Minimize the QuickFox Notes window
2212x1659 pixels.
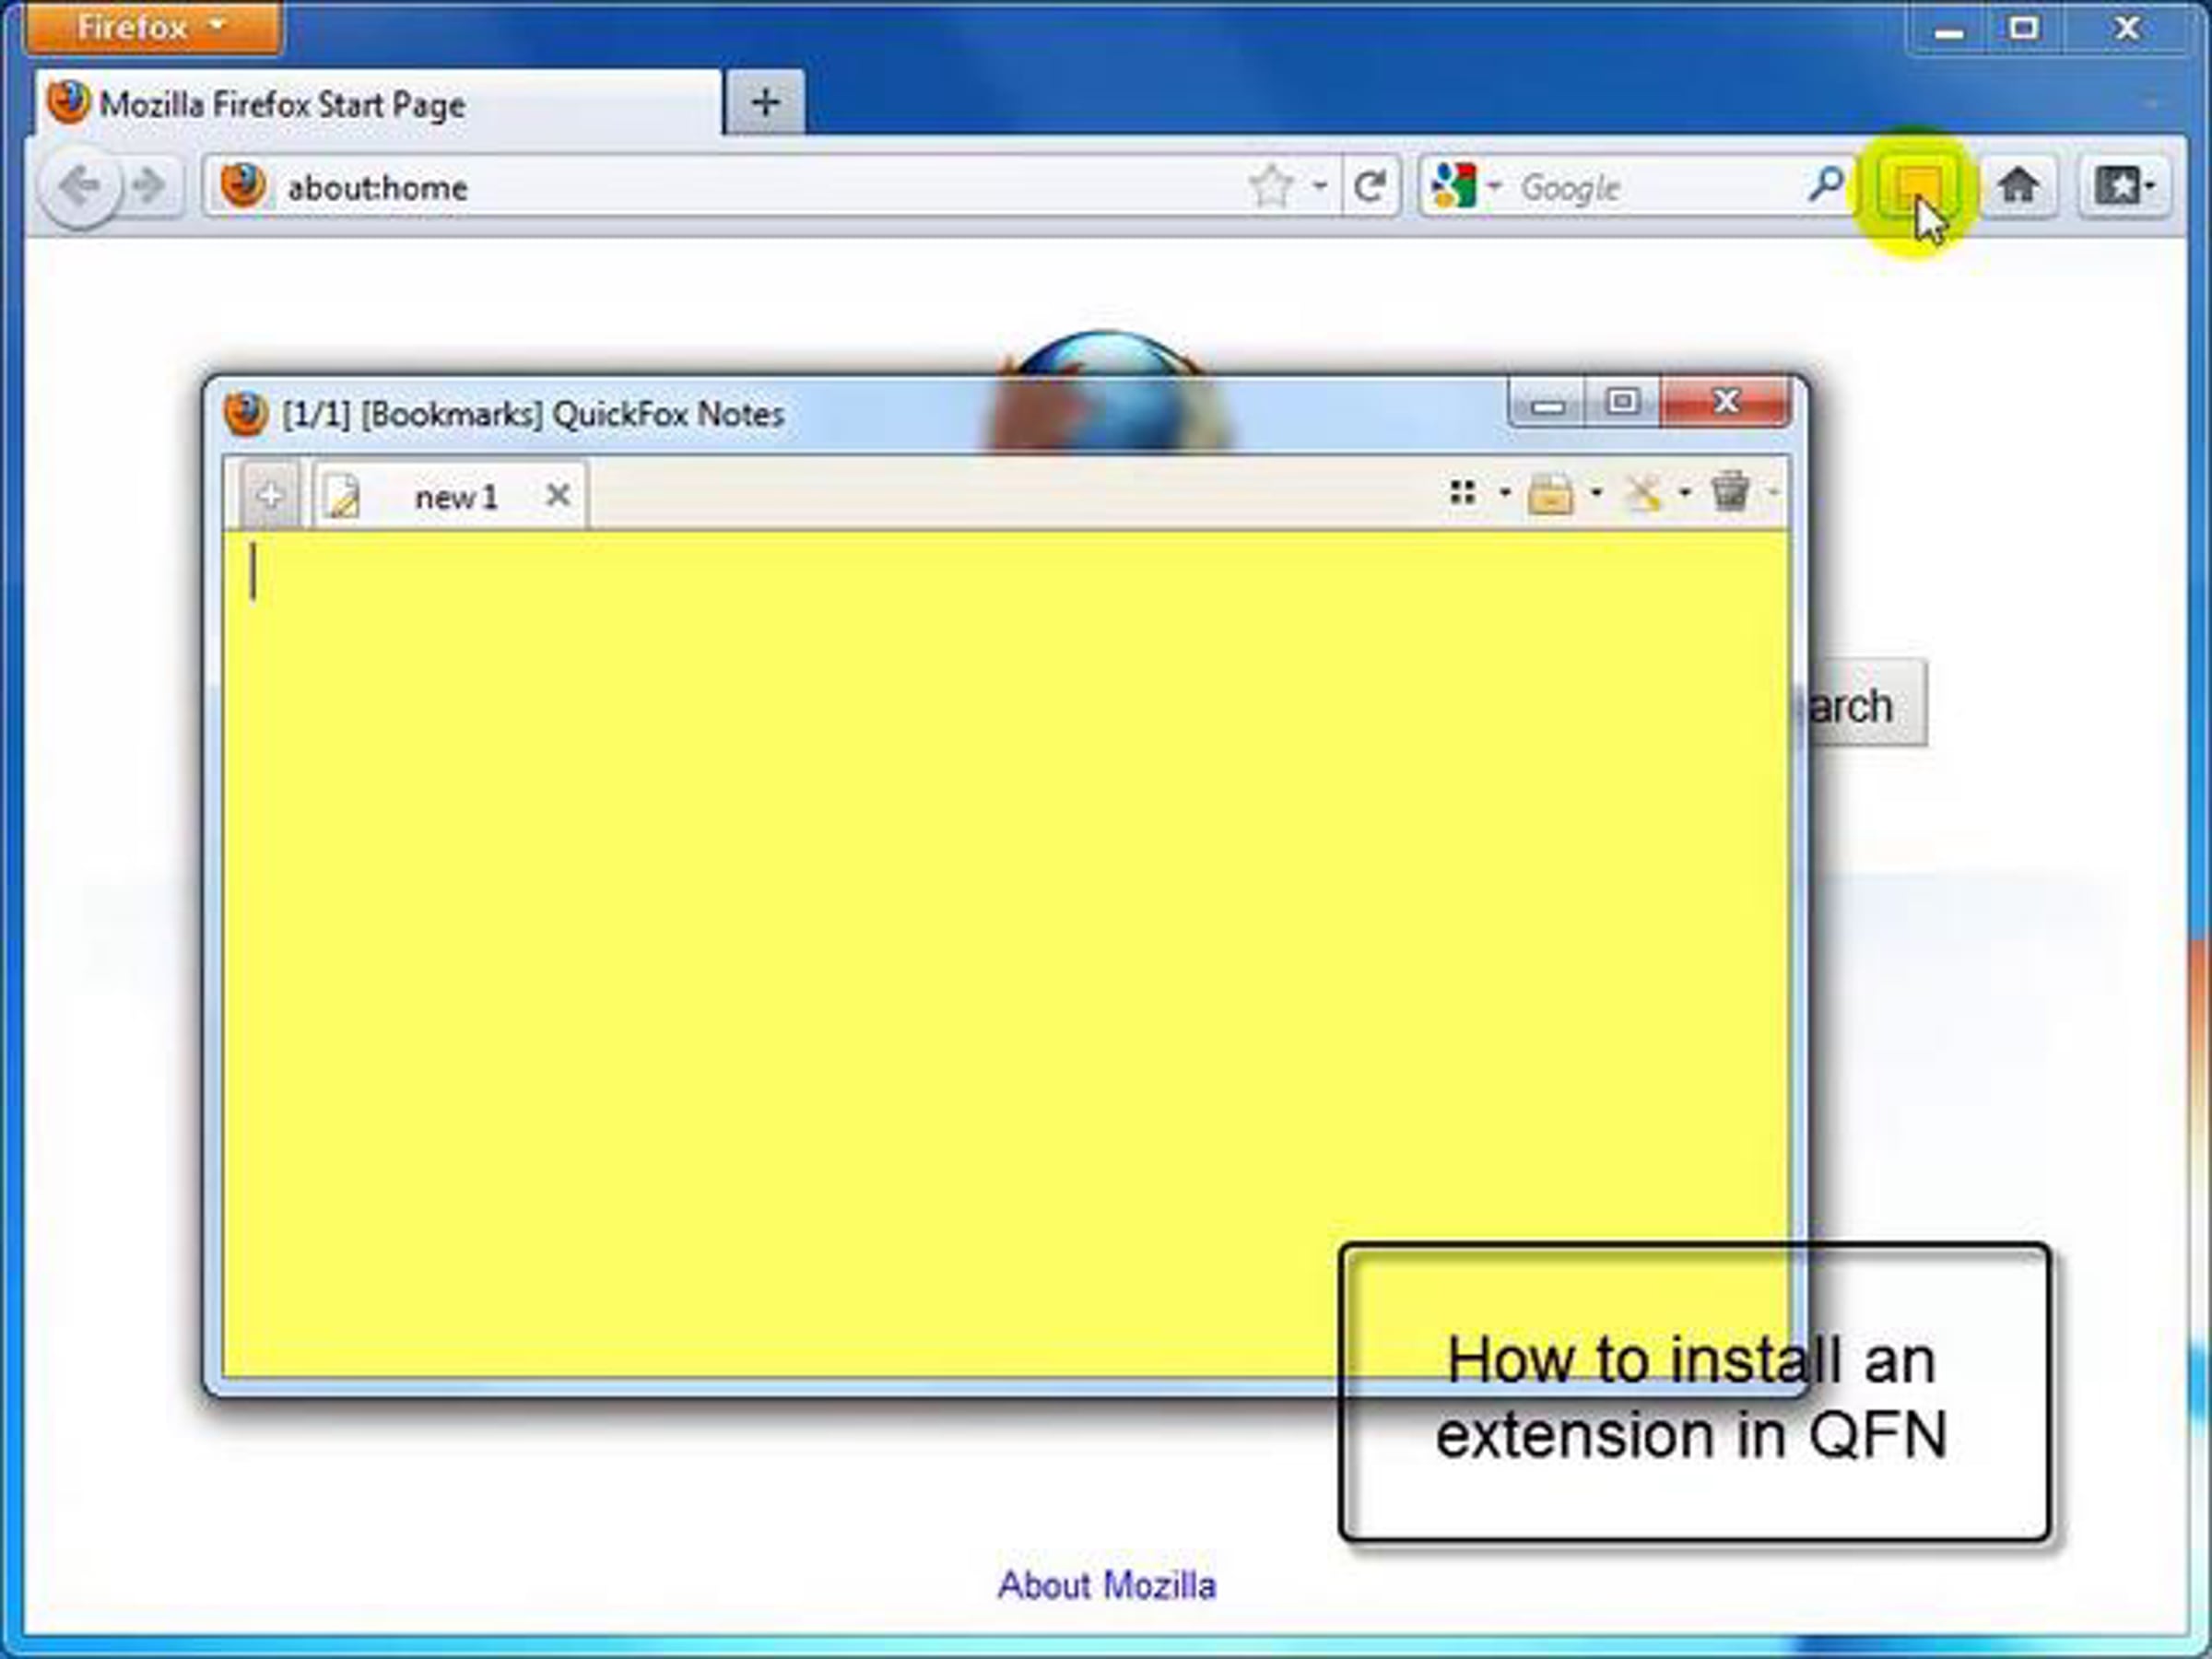[1547, 403]
